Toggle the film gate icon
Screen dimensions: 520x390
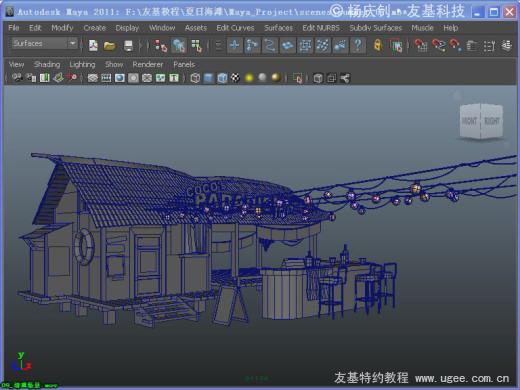(x=106, y=78)
